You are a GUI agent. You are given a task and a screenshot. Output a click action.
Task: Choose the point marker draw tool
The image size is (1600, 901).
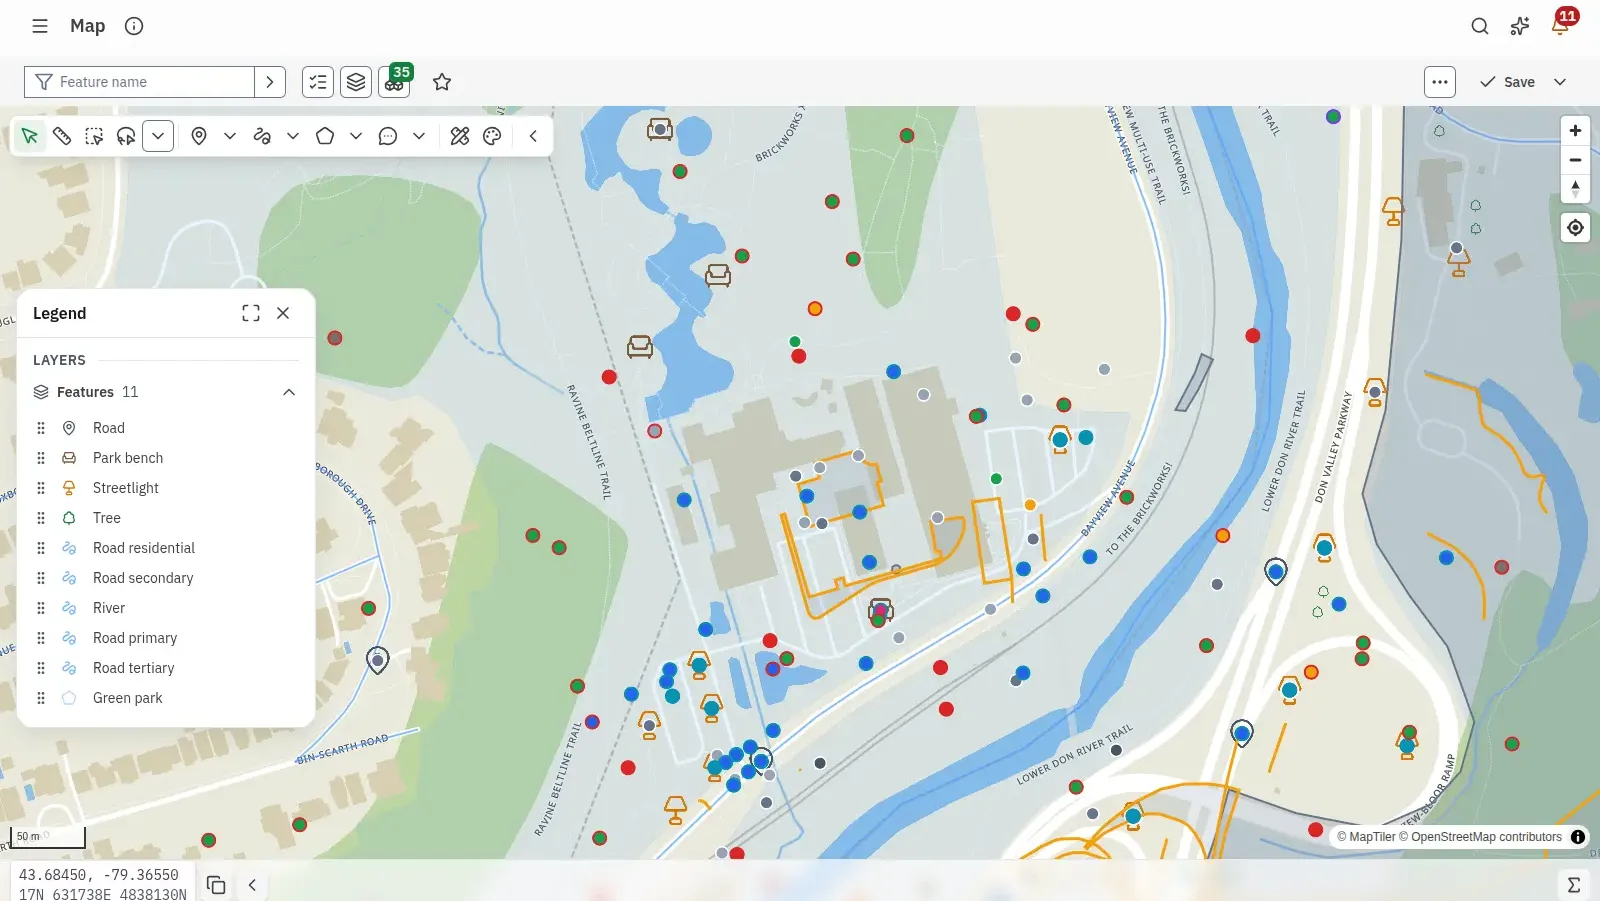tap(199, 136)
